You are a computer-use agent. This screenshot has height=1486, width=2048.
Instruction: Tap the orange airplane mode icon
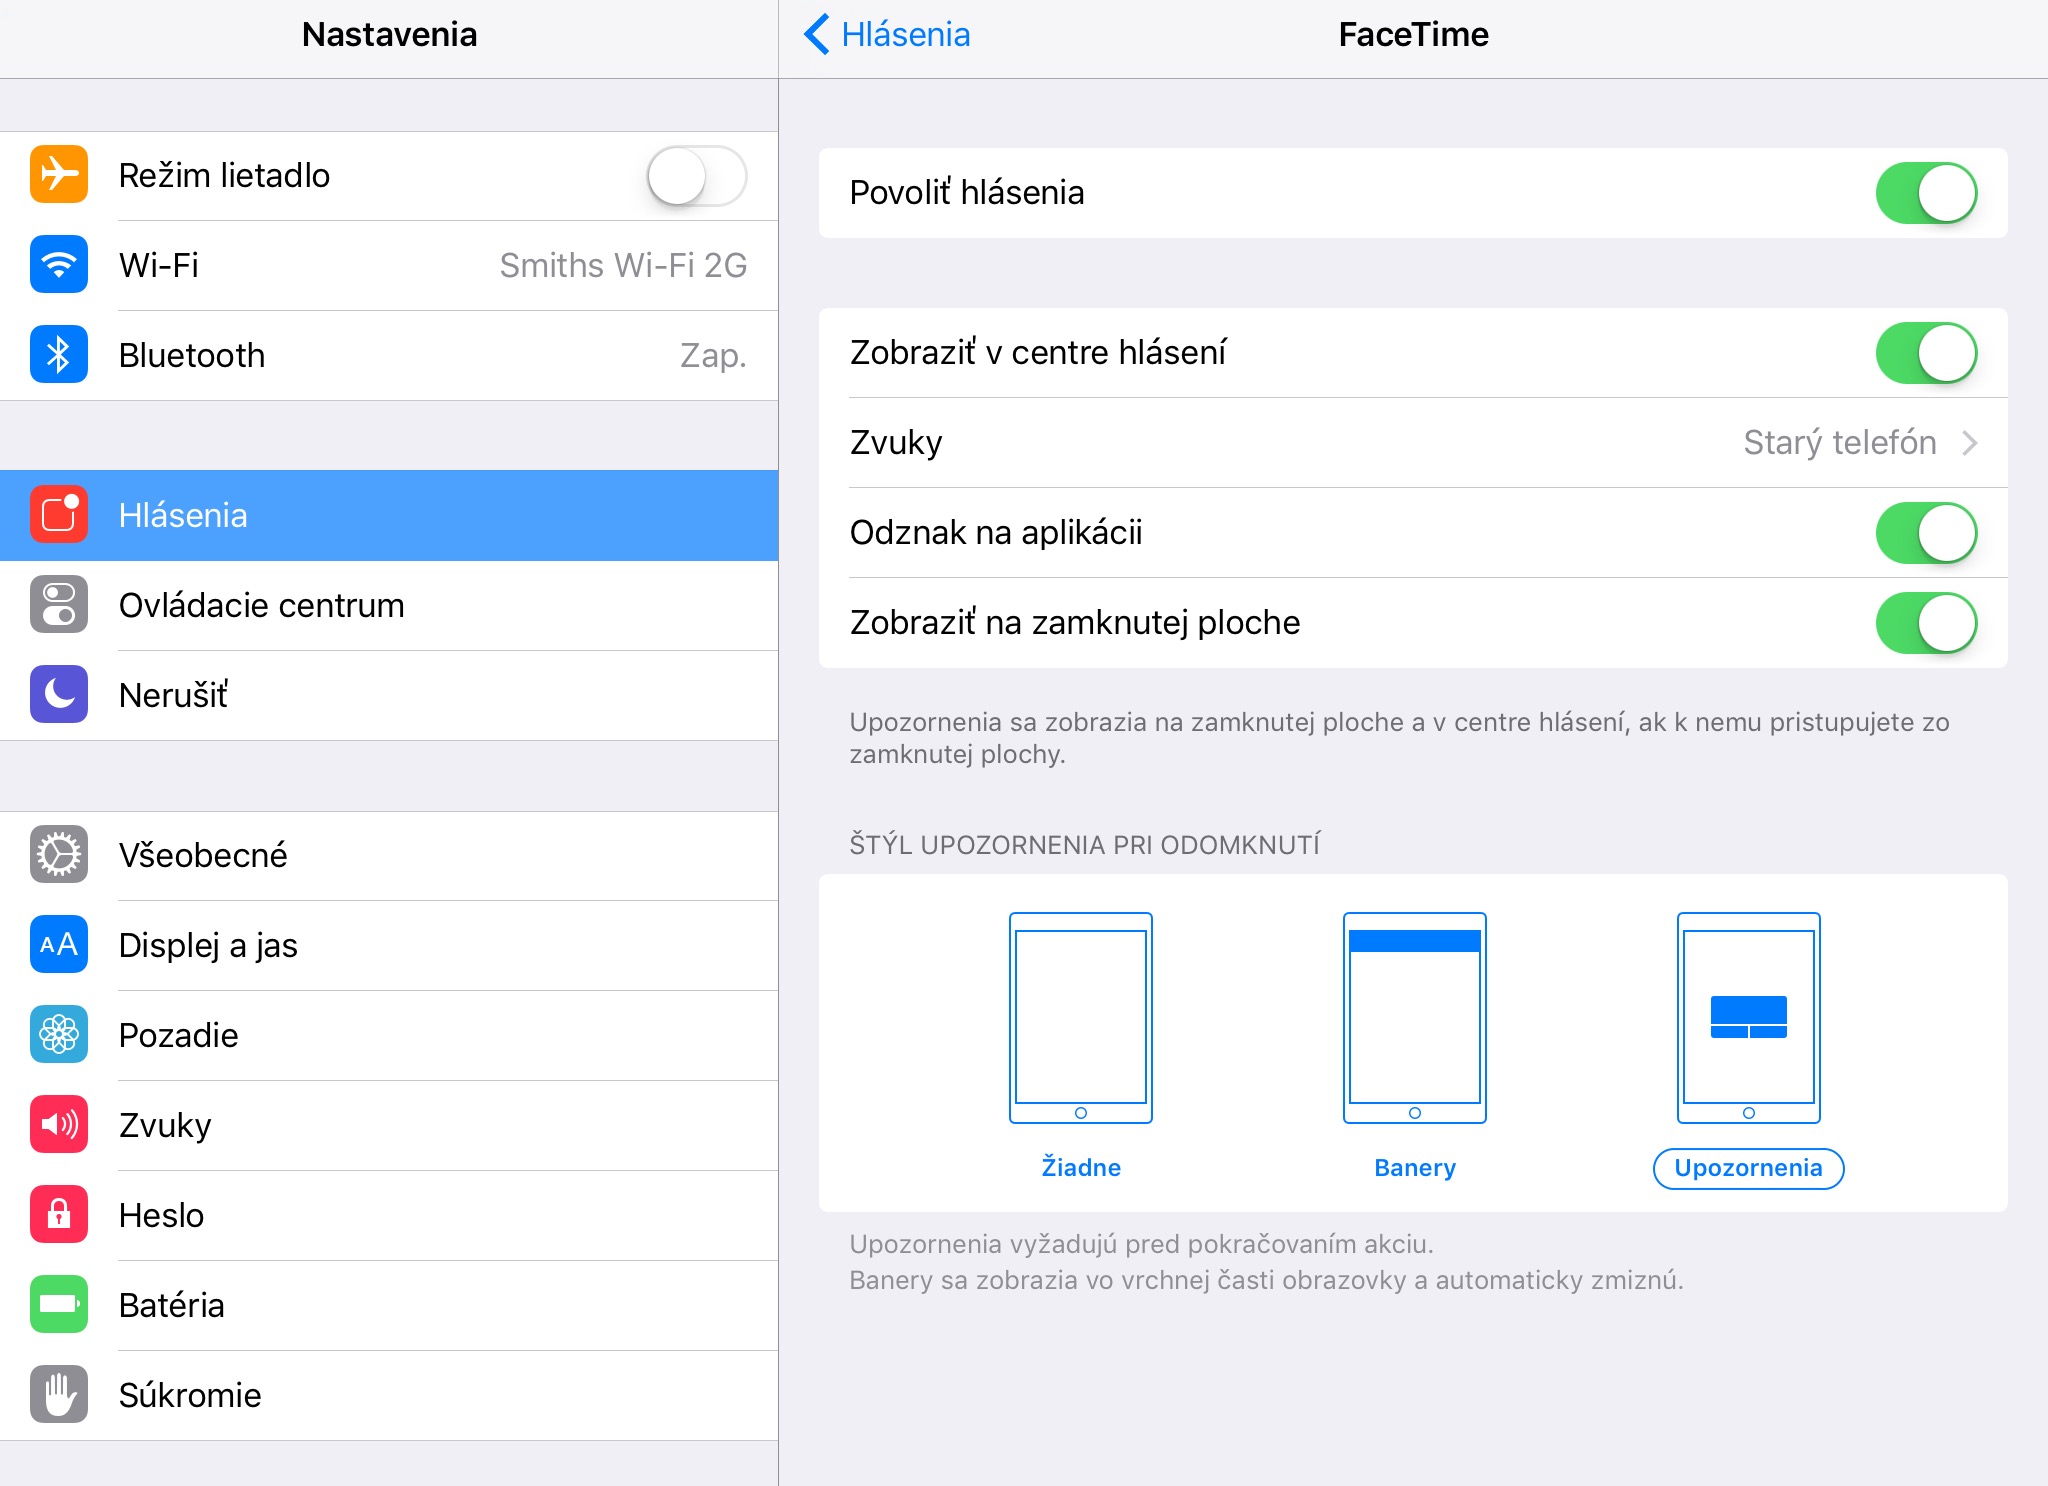[x=59, y=175]
